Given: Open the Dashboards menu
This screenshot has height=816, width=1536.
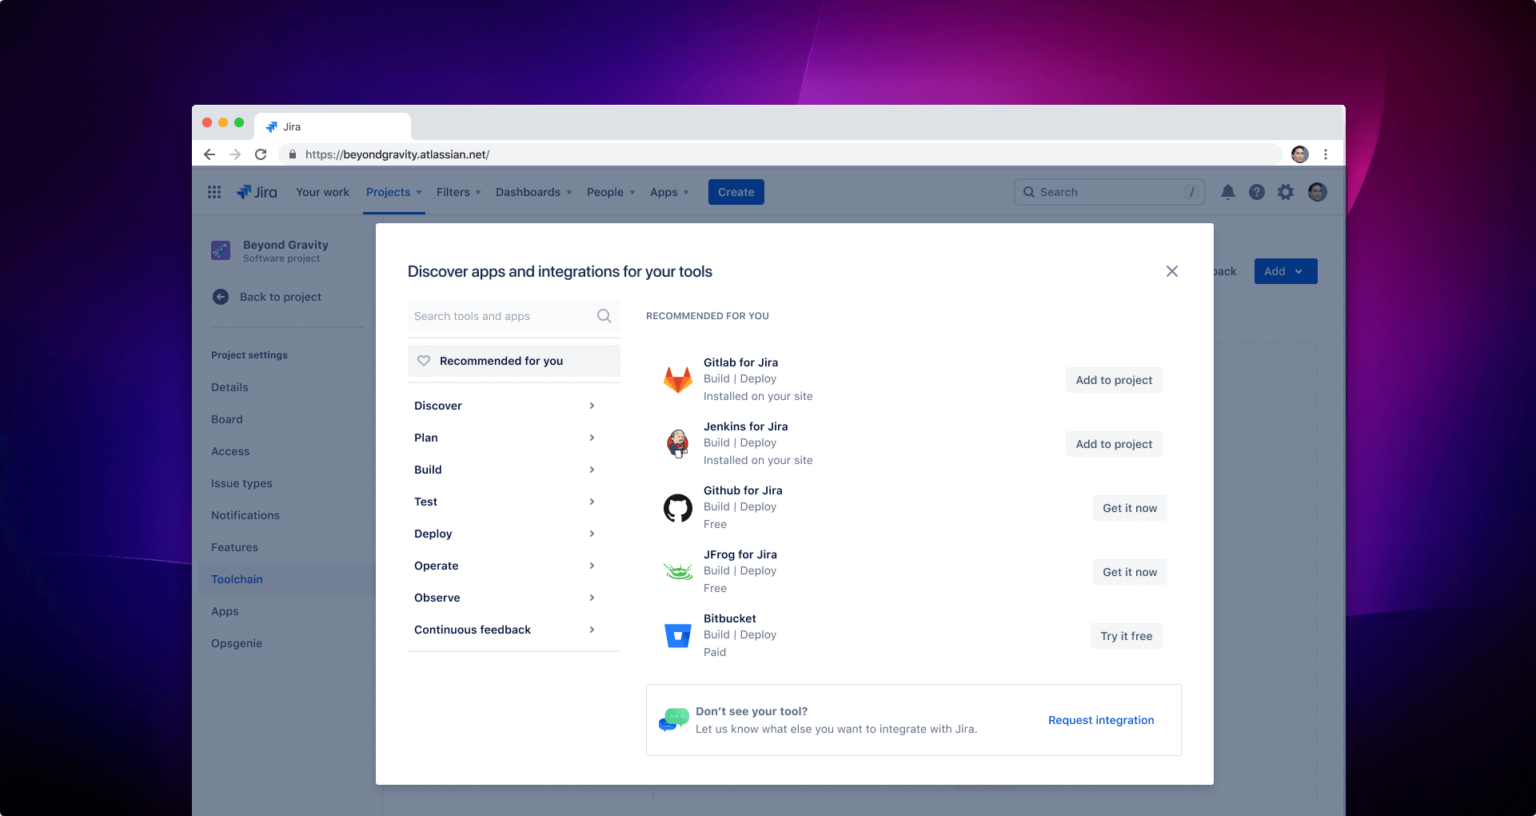Looking at the screenshot, I should pos(528,191).
